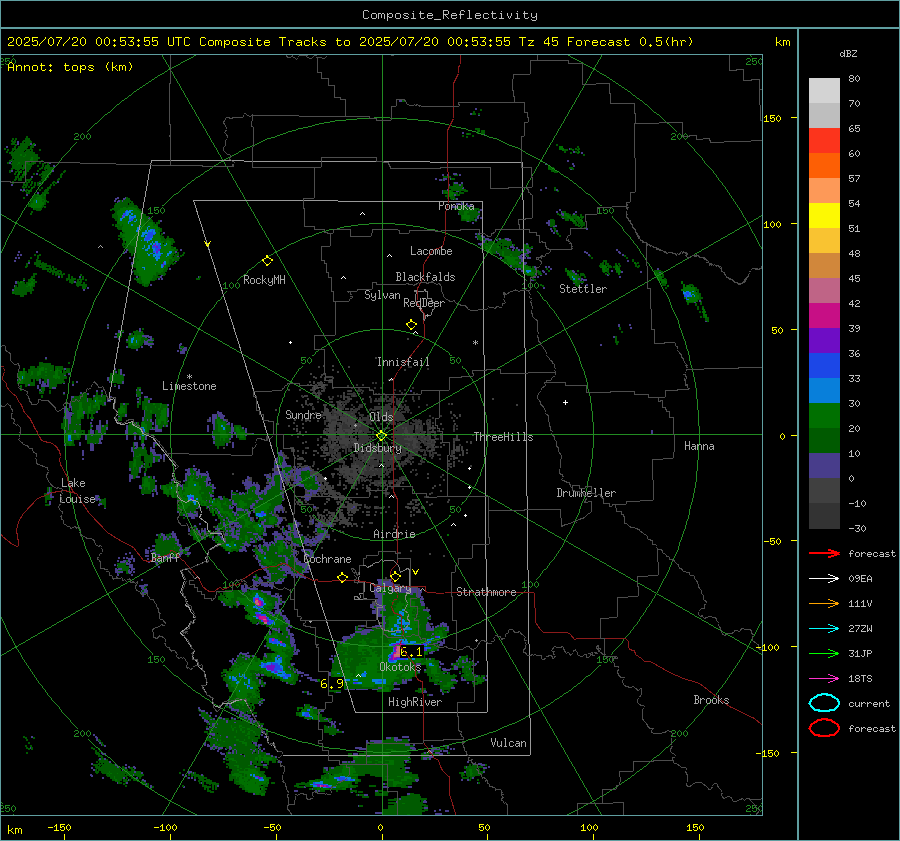900x841 pixels.
Task: Click the radar center diamond near Didsbury
Action: click(x=381, y=436)
